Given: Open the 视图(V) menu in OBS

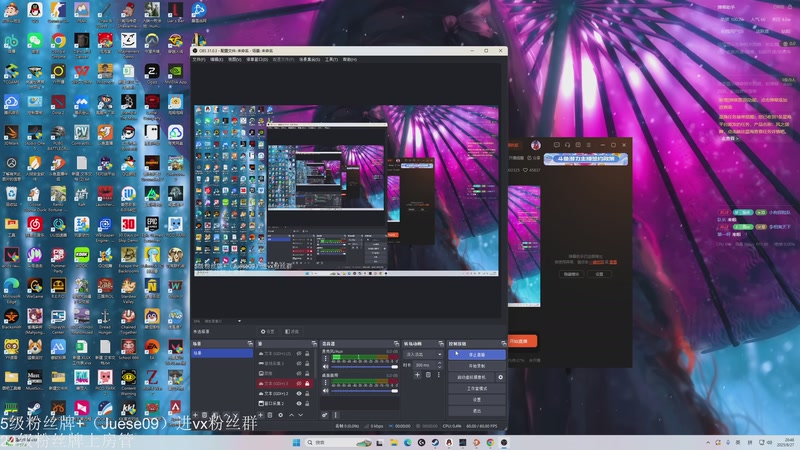Looking at the screenshot, I should click(235, 60).
